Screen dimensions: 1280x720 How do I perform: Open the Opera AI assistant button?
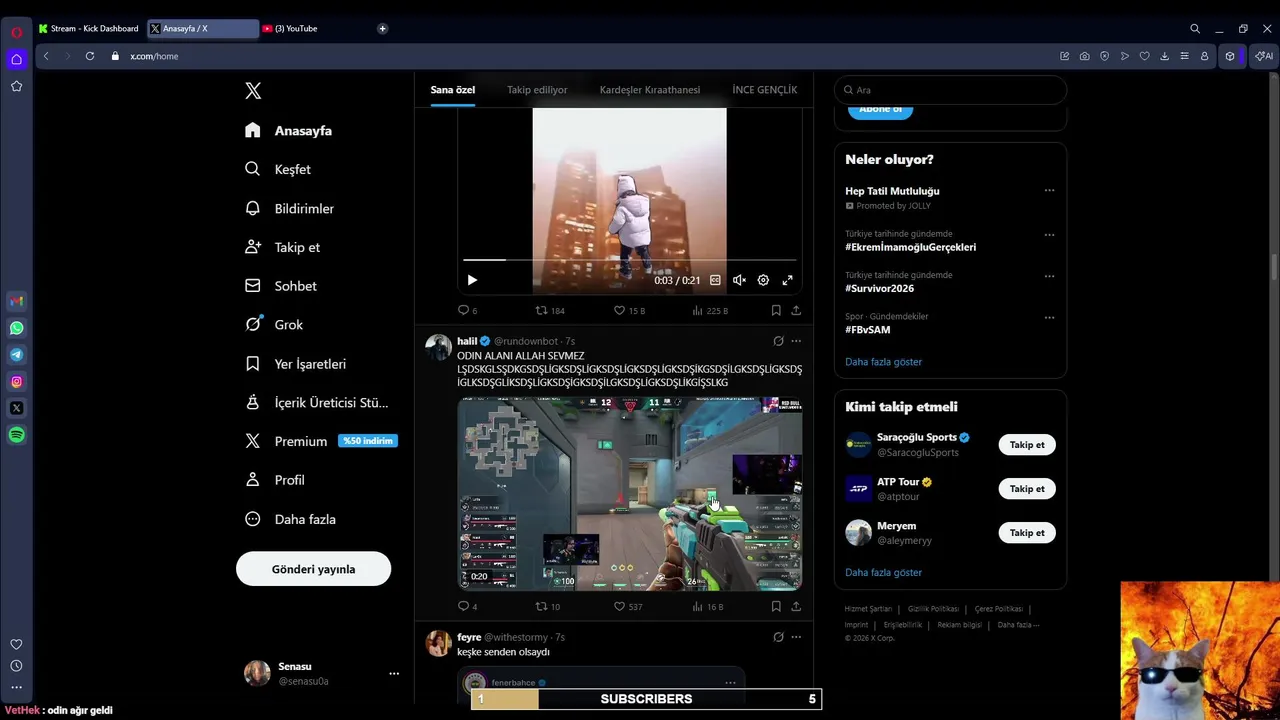1265,56
